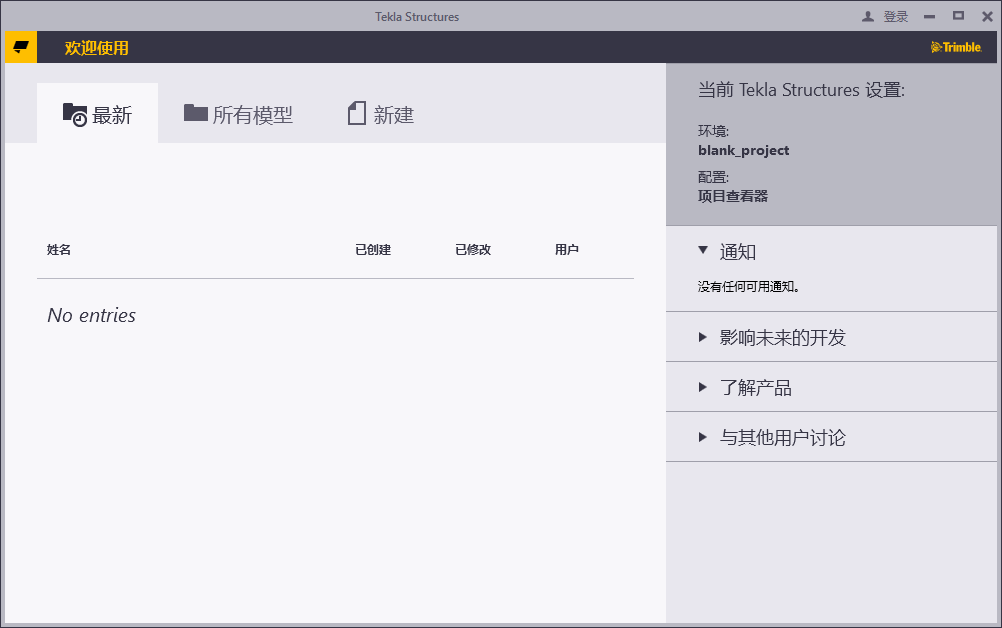Minimize the Tekla Structures window

930,17
